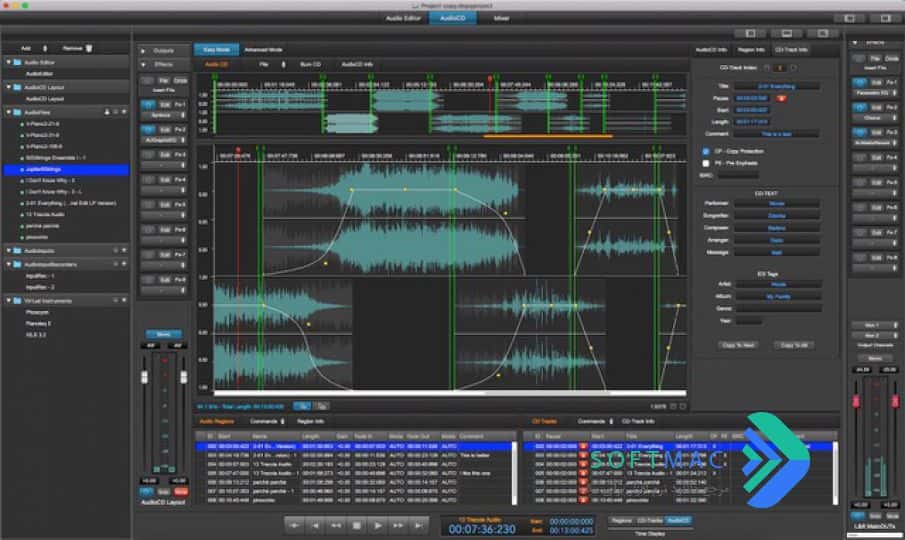Click the Stop transport button
905x540 pixels.
[x=357, y=526]
